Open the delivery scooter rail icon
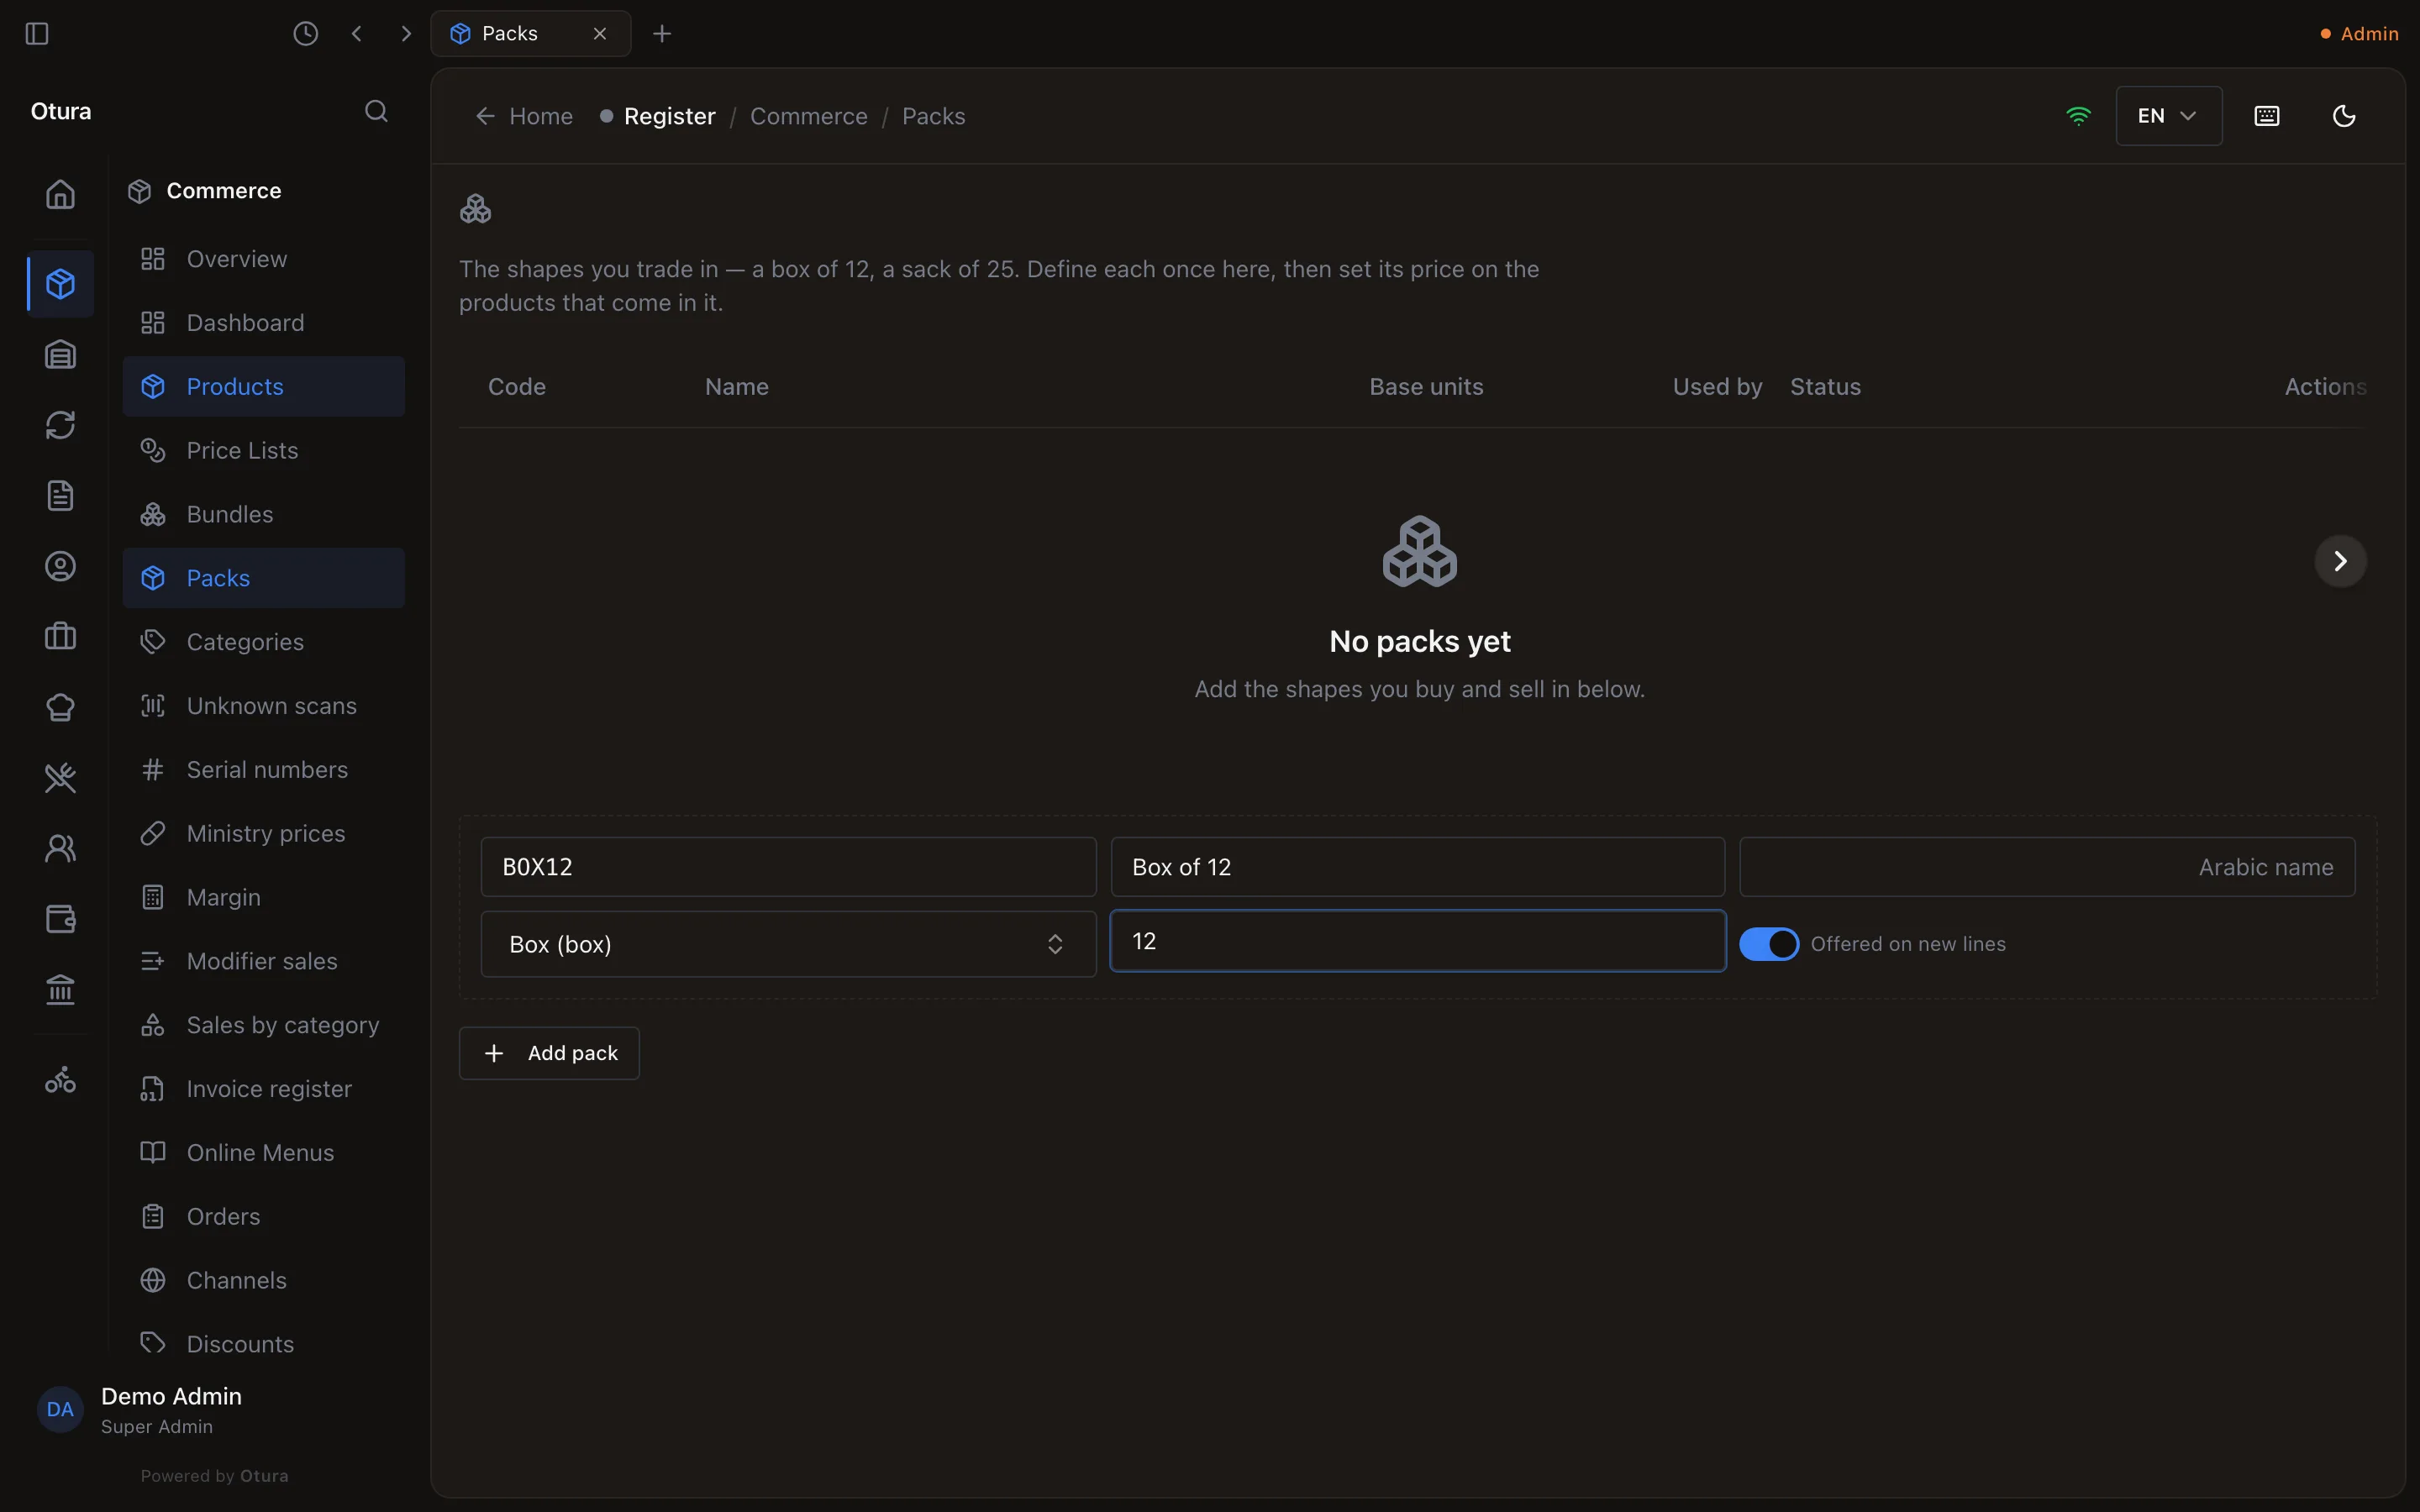Screen dimensions: 2420x1512 (61, 1080)
